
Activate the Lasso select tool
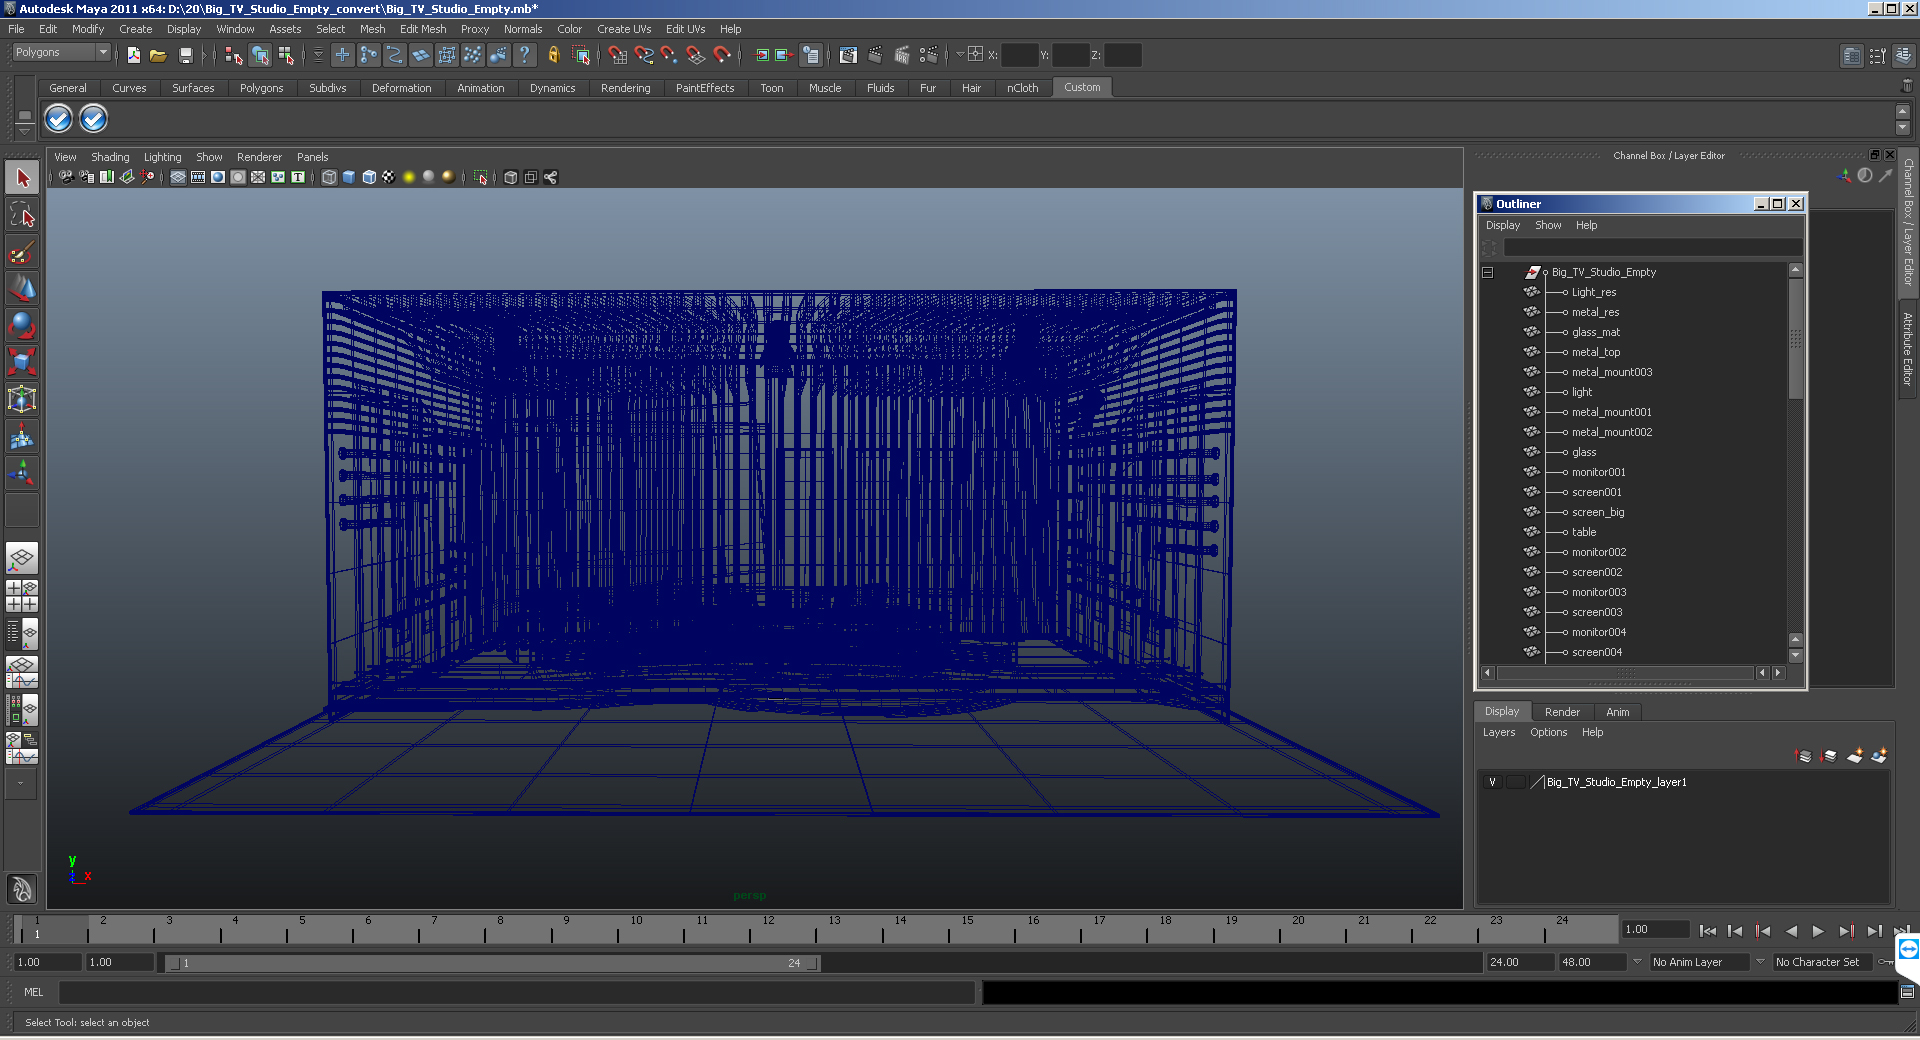point(22,214)
